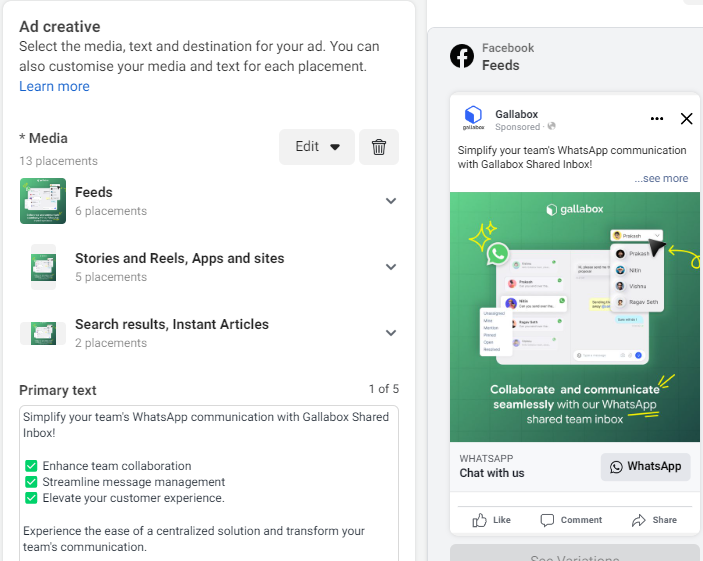This screenshot has width=703, height=561.
Task: Close the ad preview with X icon
Action: pos(686,119)
